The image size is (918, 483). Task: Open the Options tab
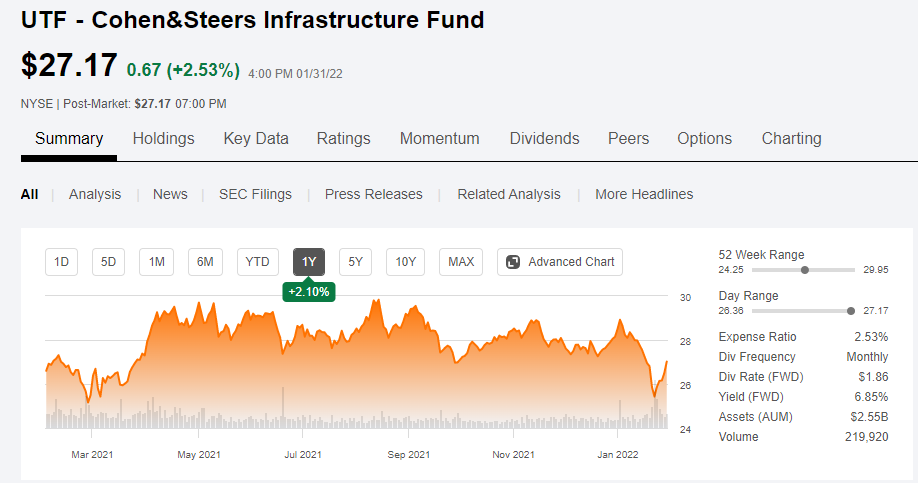click(x=704, y=139)
